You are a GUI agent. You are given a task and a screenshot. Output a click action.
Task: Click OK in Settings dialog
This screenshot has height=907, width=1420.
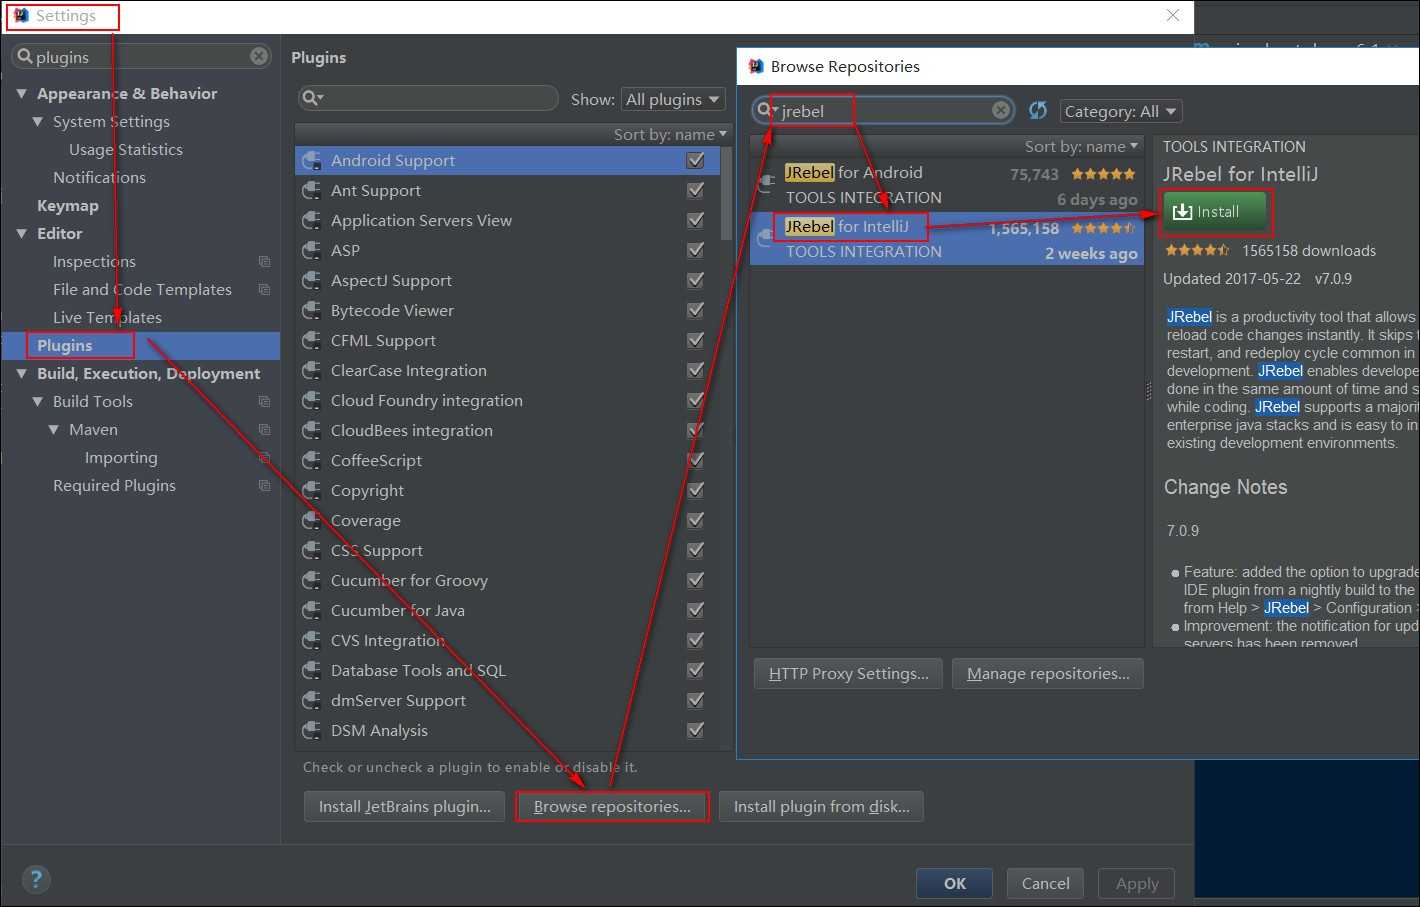click(x=955, y=883)
